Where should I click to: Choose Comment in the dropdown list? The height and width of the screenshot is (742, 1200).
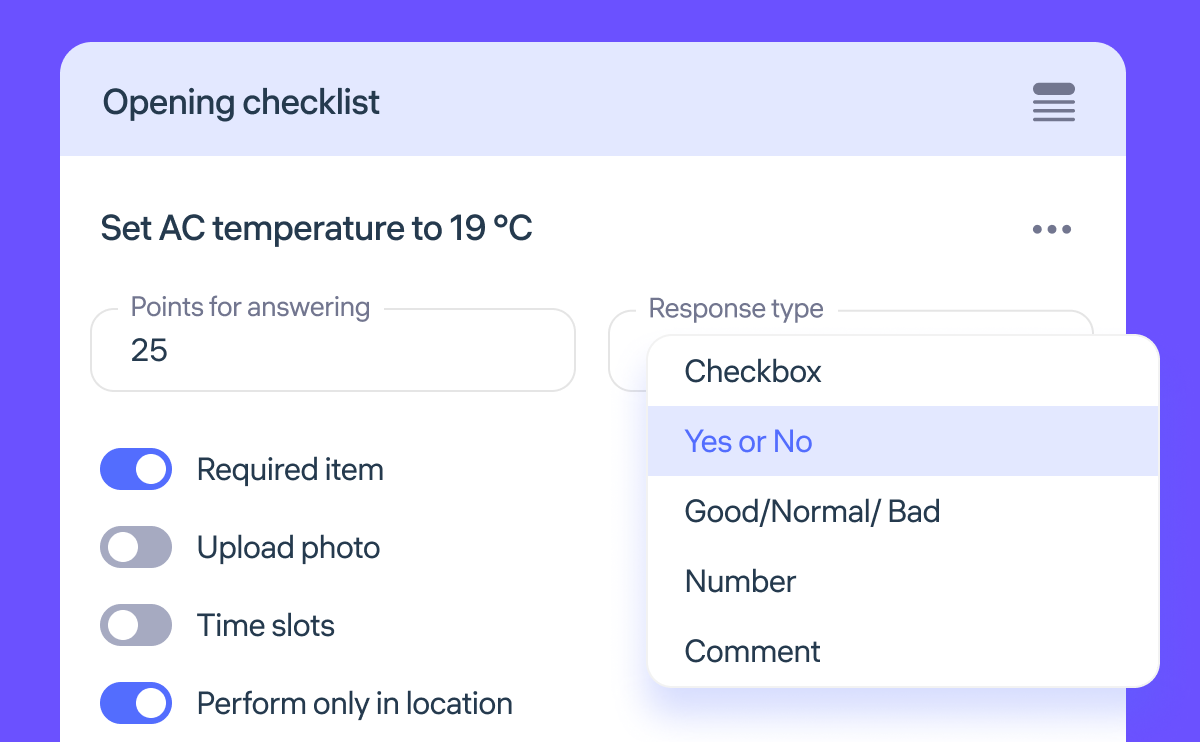point(752,652)
